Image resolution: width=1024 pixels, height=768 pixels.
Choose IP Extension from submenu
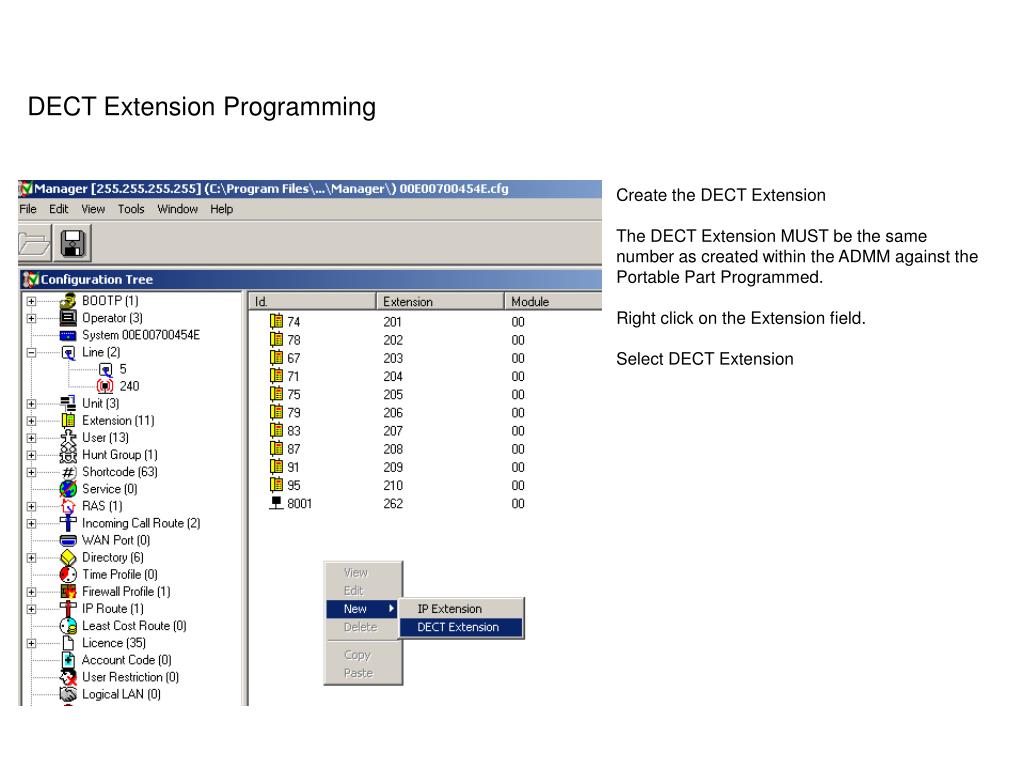460,609
